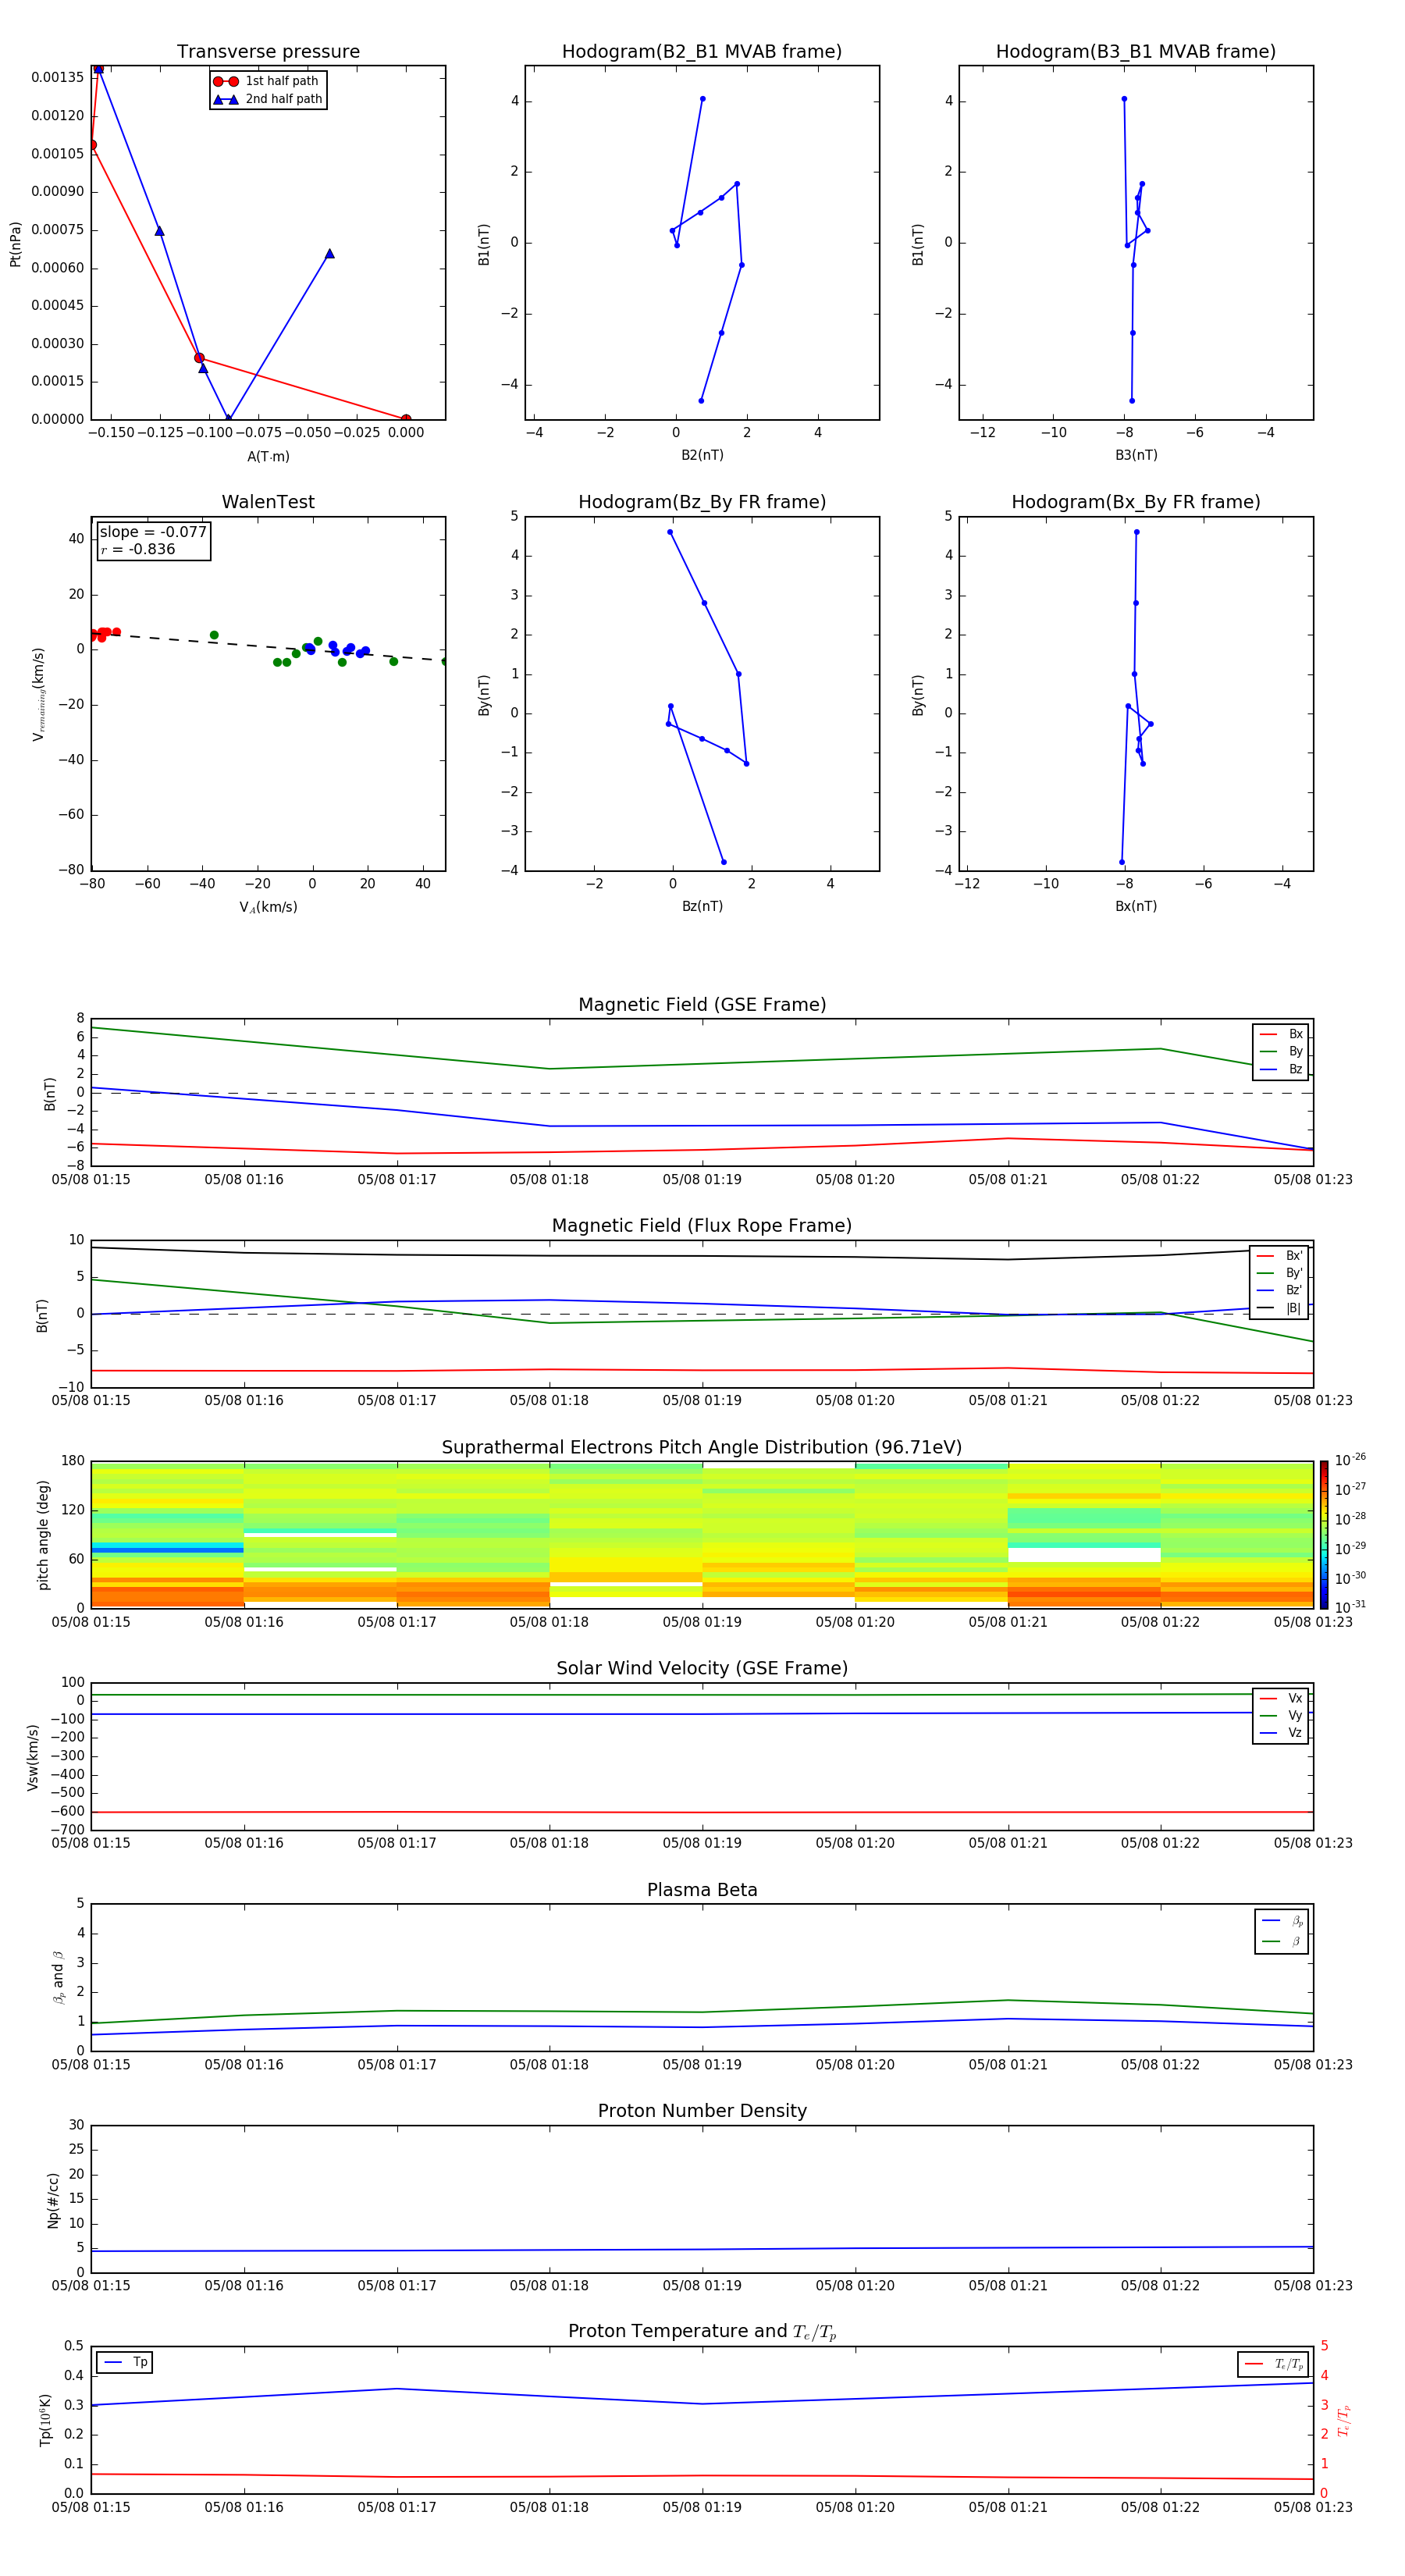The height and width of the screenshot is (2576, 1405).
Task: Click the 'A(T·m)' x-axis label
Action: (268, 456)
